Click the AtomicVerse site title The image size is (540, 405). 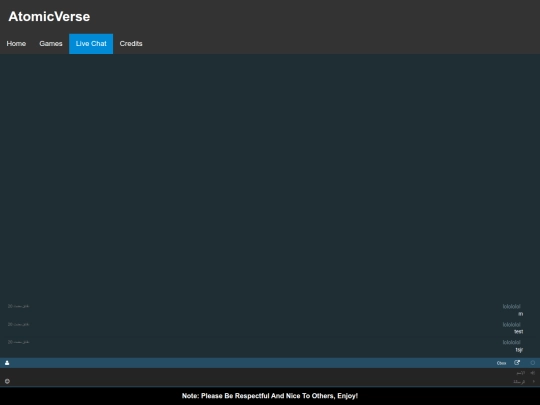(x=49, y=17)
